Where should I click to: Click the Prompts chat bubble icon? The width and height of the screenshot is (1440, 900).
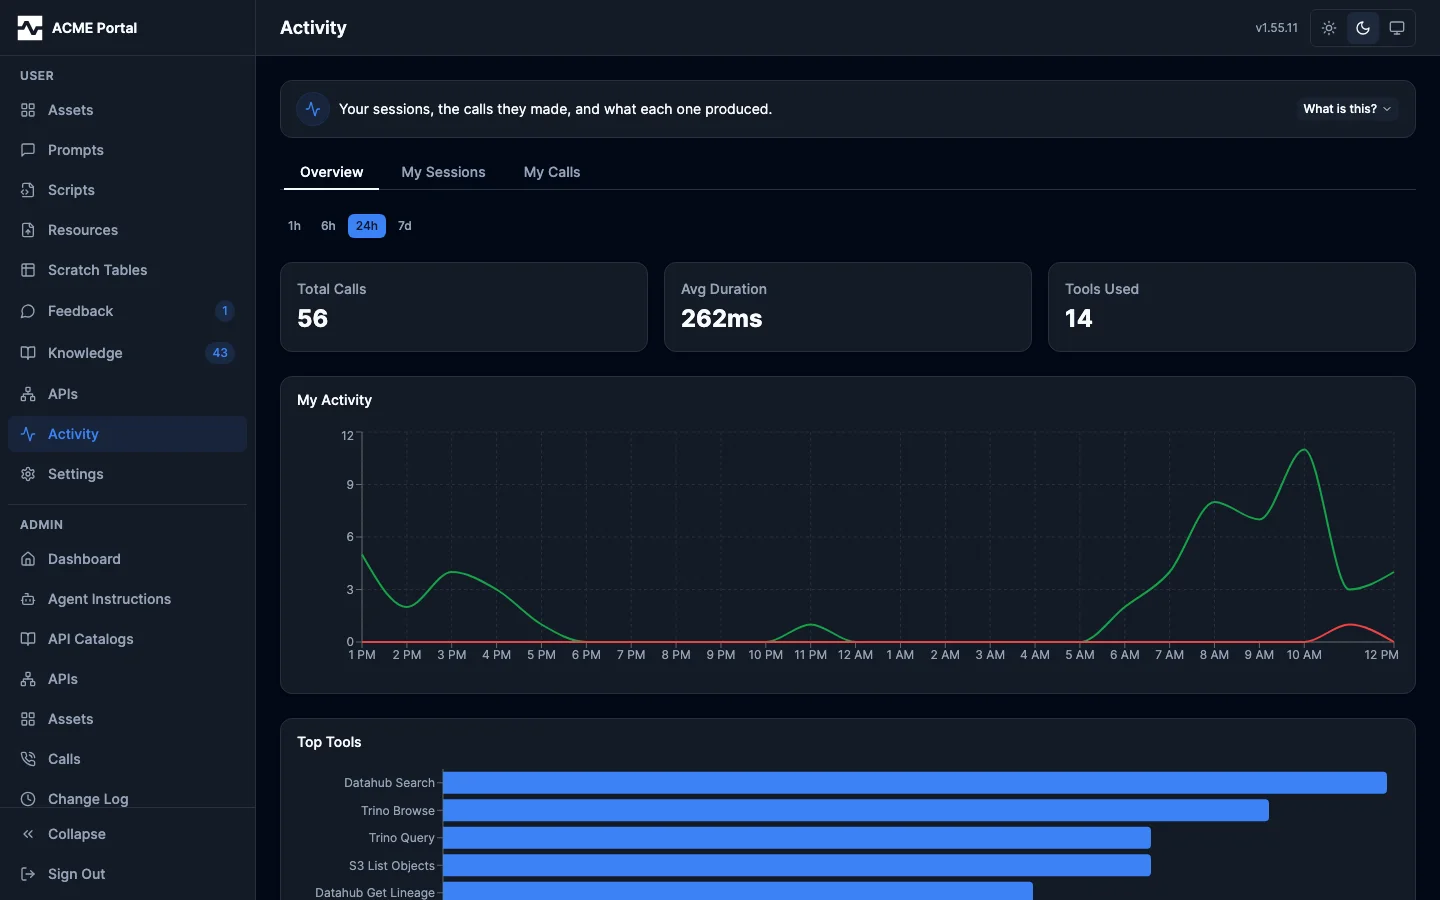pyautogui.click(x=28, y=150)
